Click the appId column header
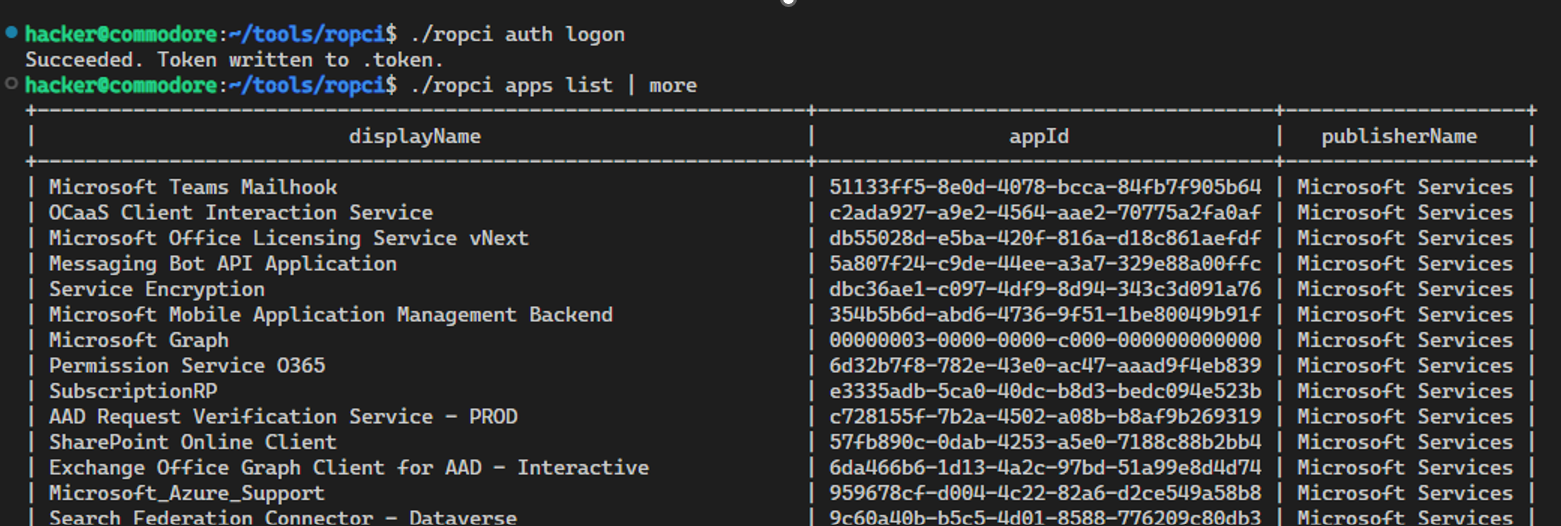 pyautogui.click(x=1039, y=136)
